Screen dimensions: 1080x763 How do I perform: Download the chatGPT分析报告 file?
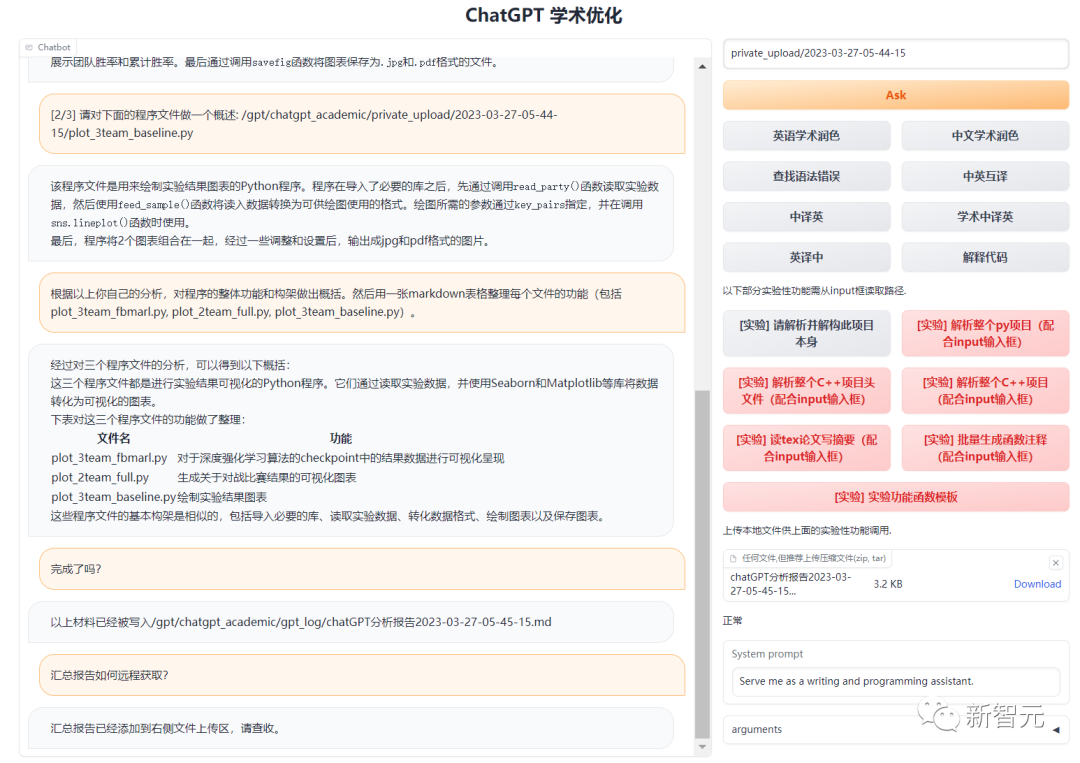point(1038,583)
